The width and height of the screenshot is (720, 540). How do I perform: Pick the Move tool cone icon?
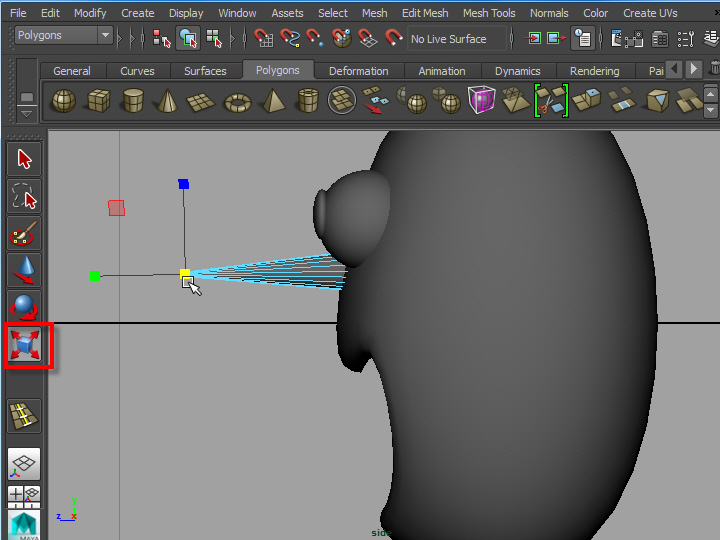pyautogui.click(x=25, y=269)
